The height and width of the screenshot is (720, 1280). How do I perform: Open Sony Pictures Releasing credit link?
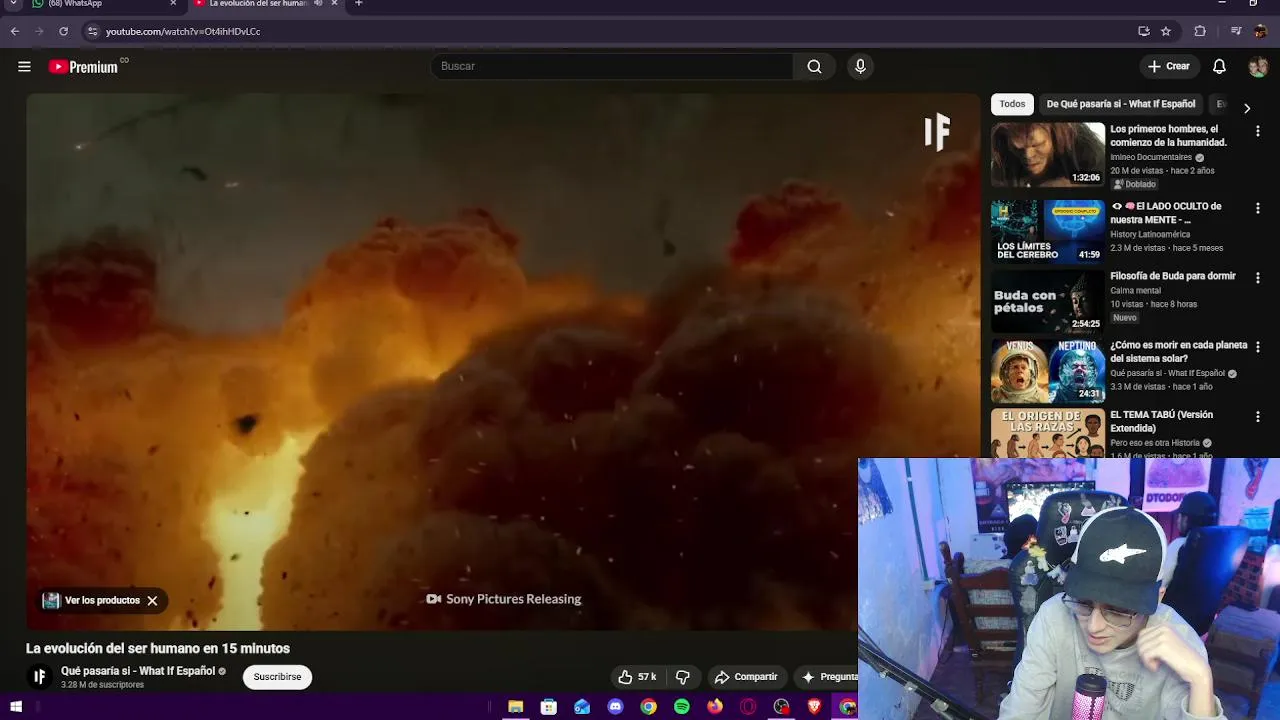click(504, 599)
